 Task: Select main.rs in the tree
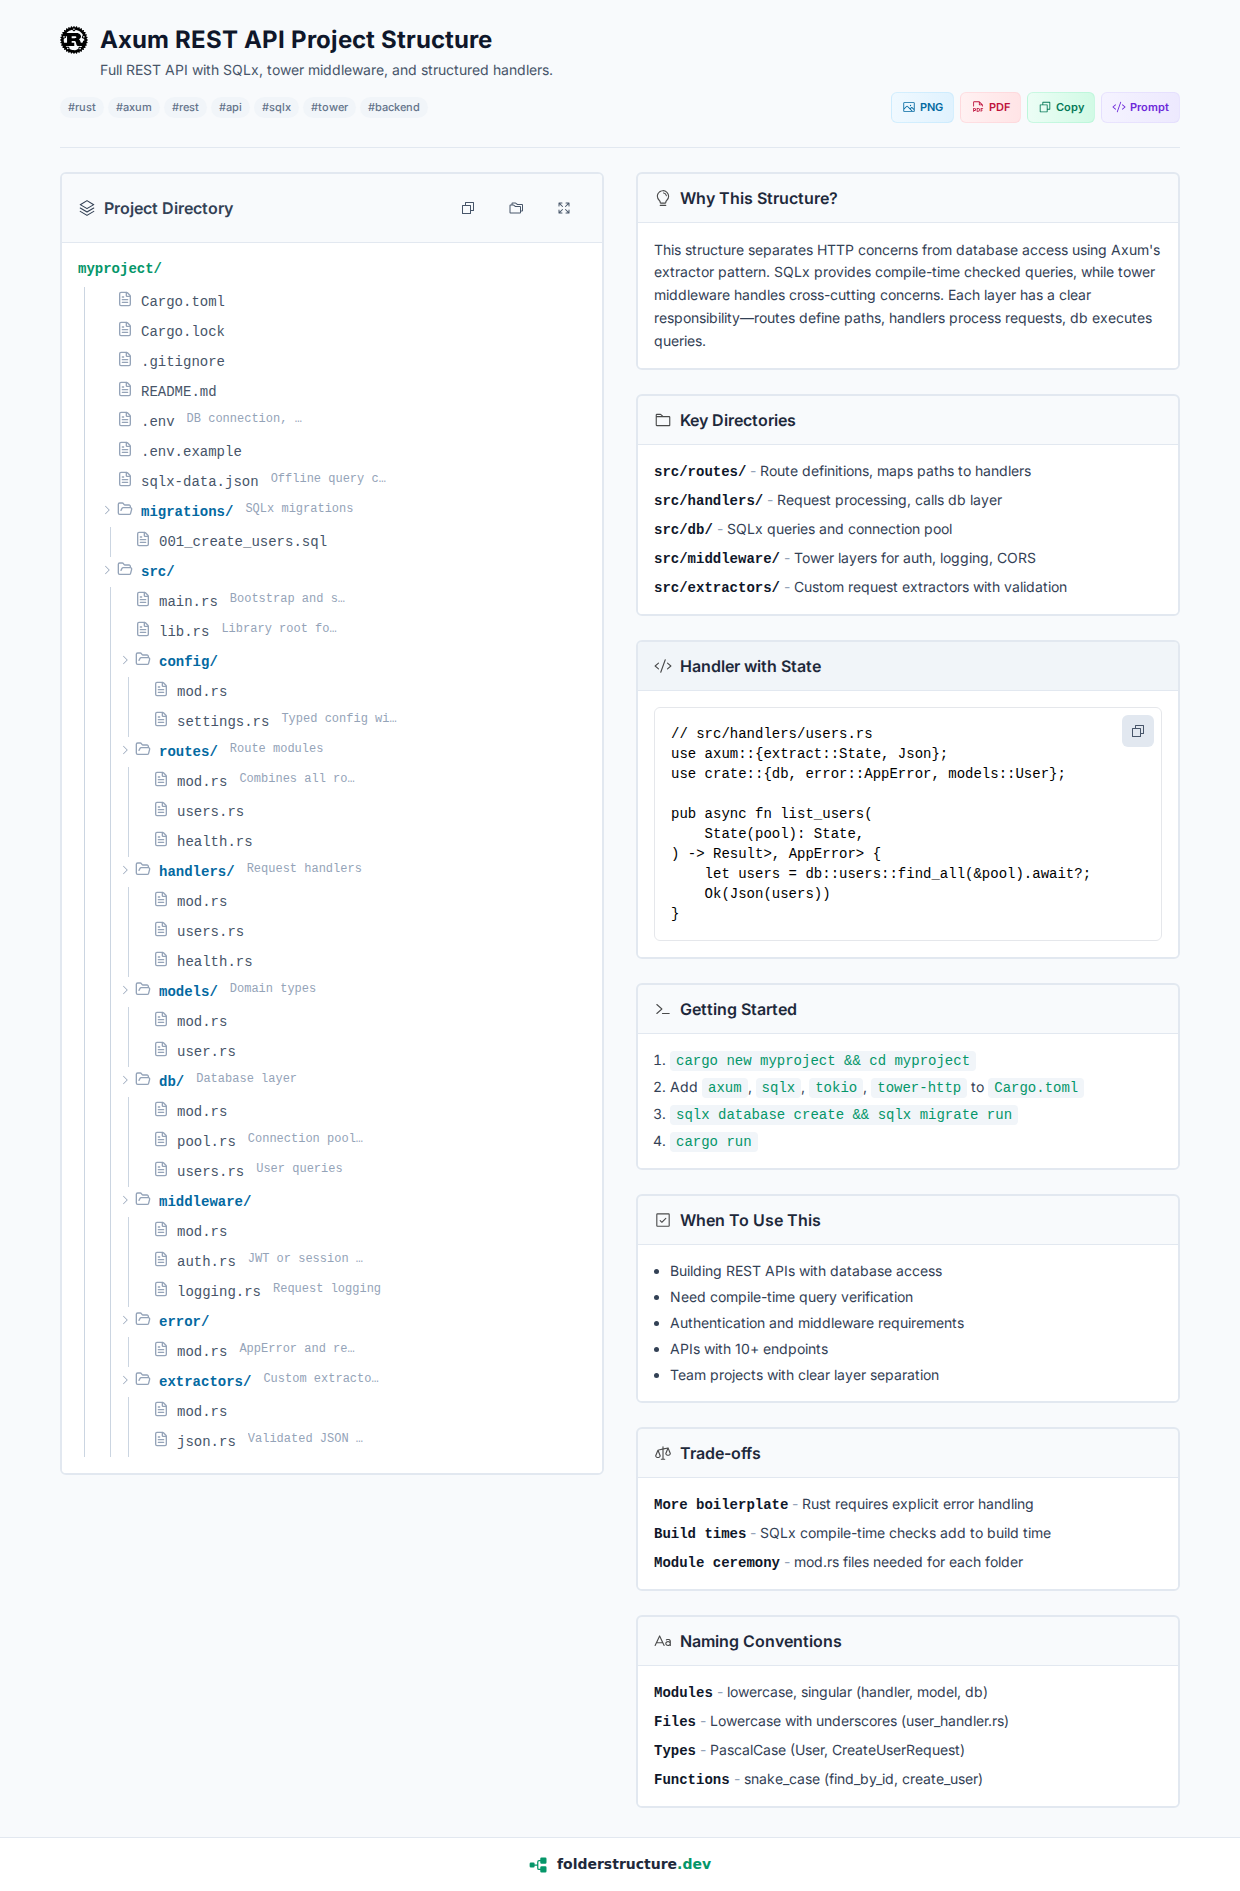pos(188,601)
